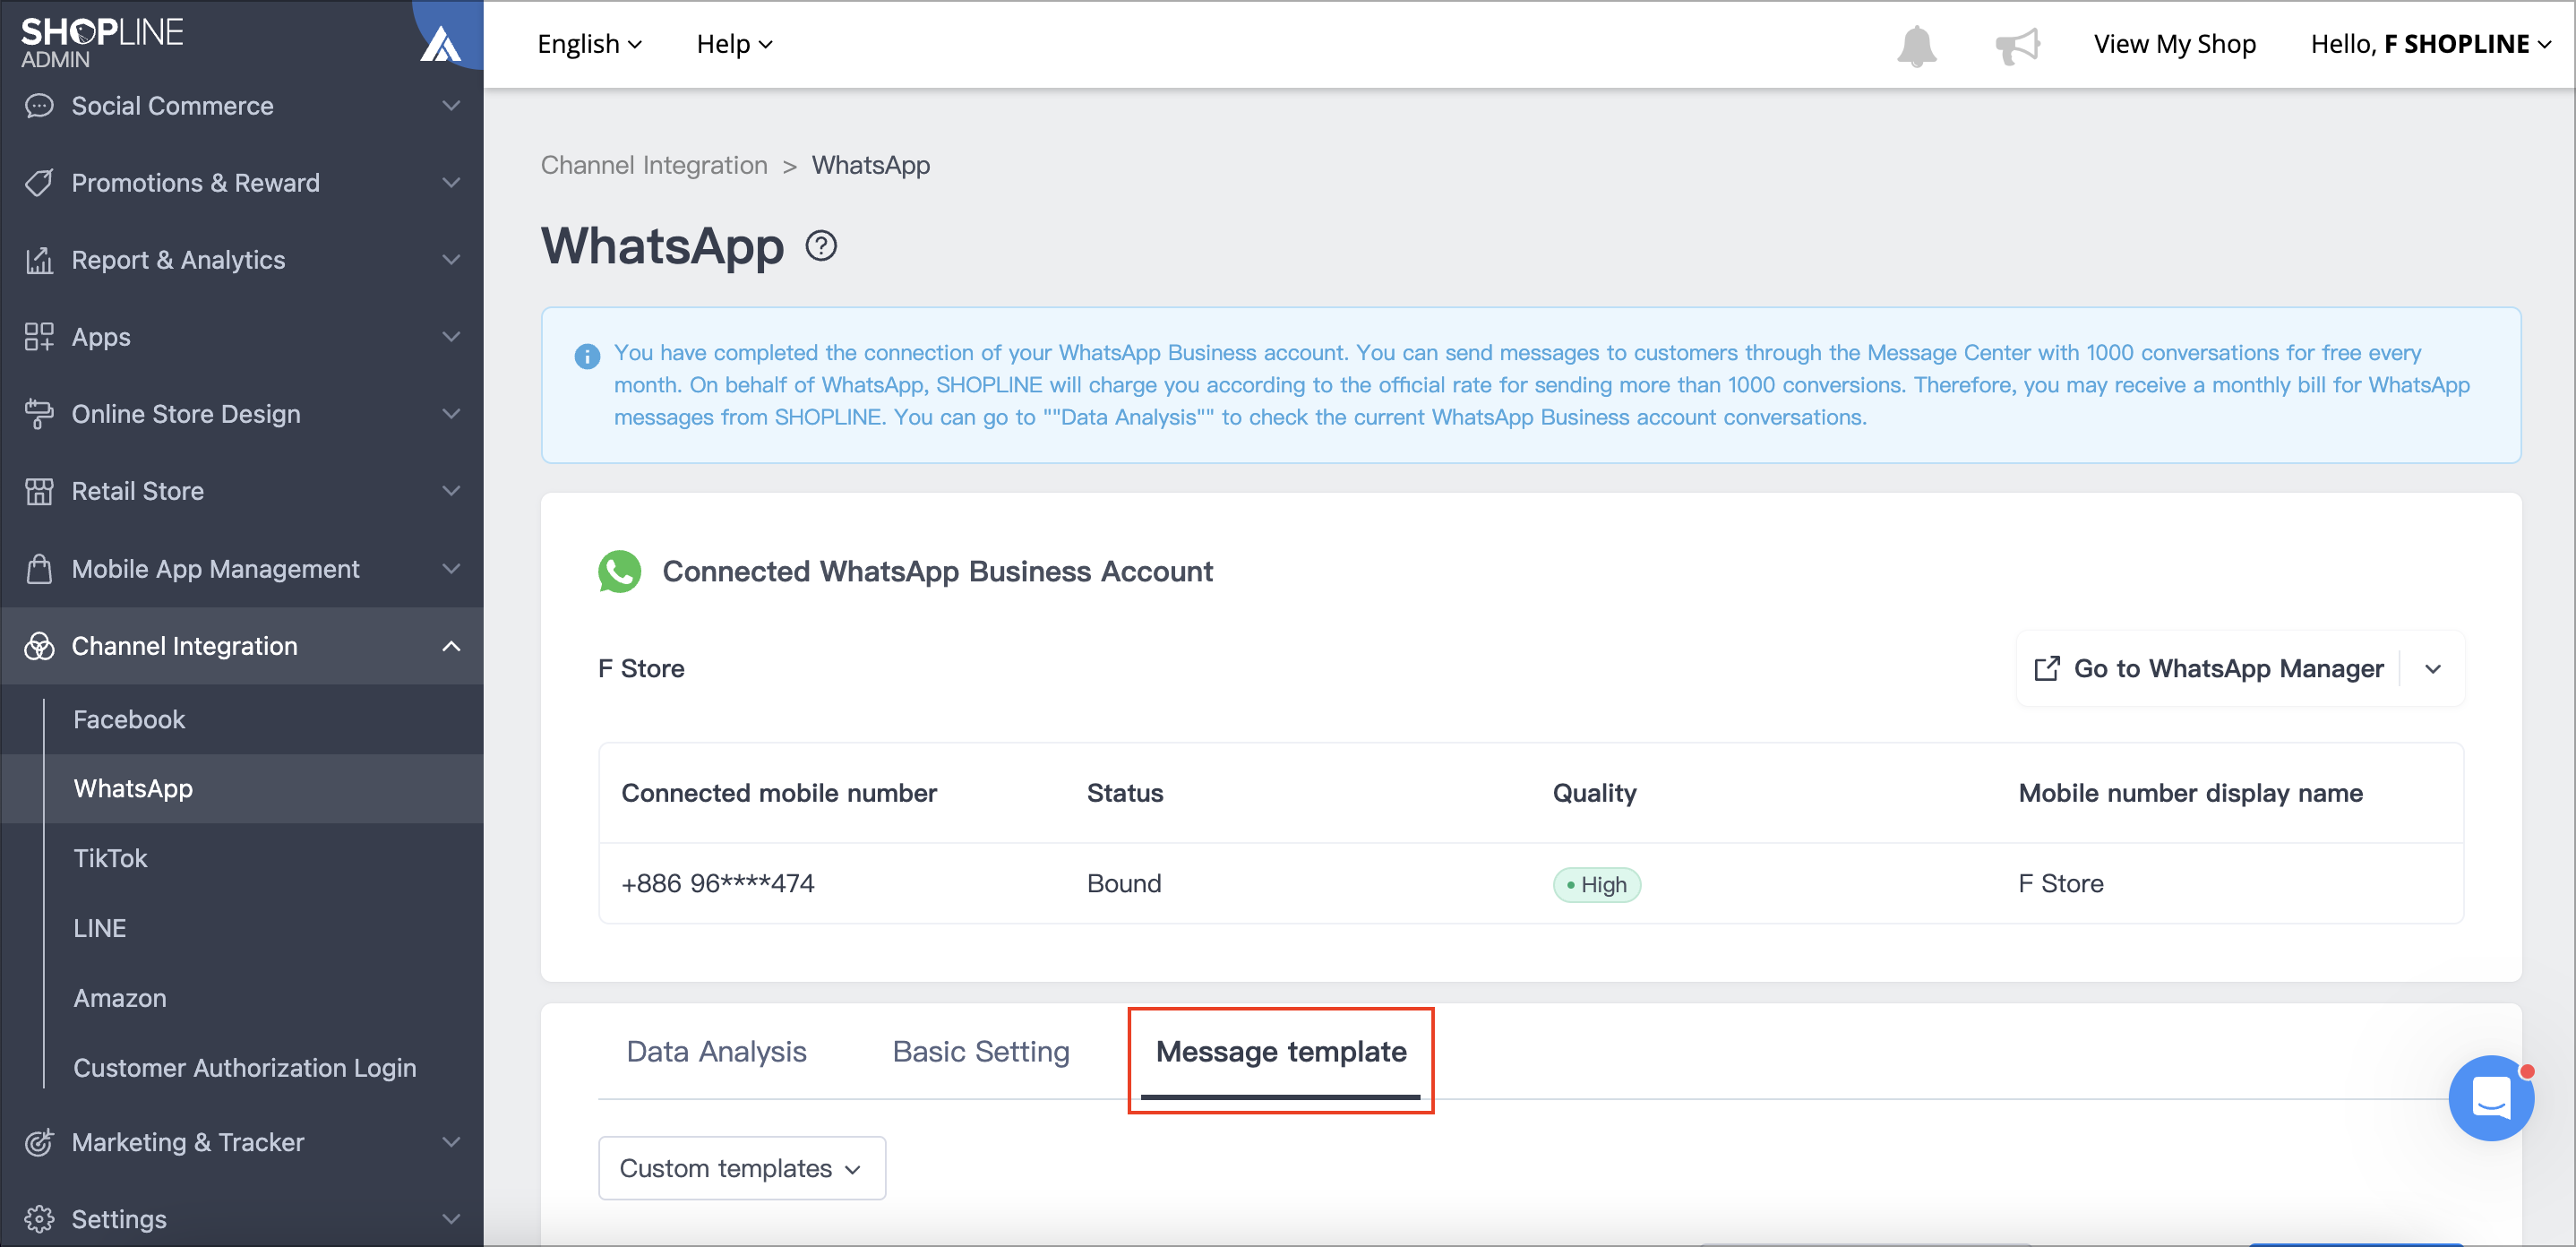Switch to the Data Analysis tab
The image size is (2576, 1247).
coord(716,1052)
